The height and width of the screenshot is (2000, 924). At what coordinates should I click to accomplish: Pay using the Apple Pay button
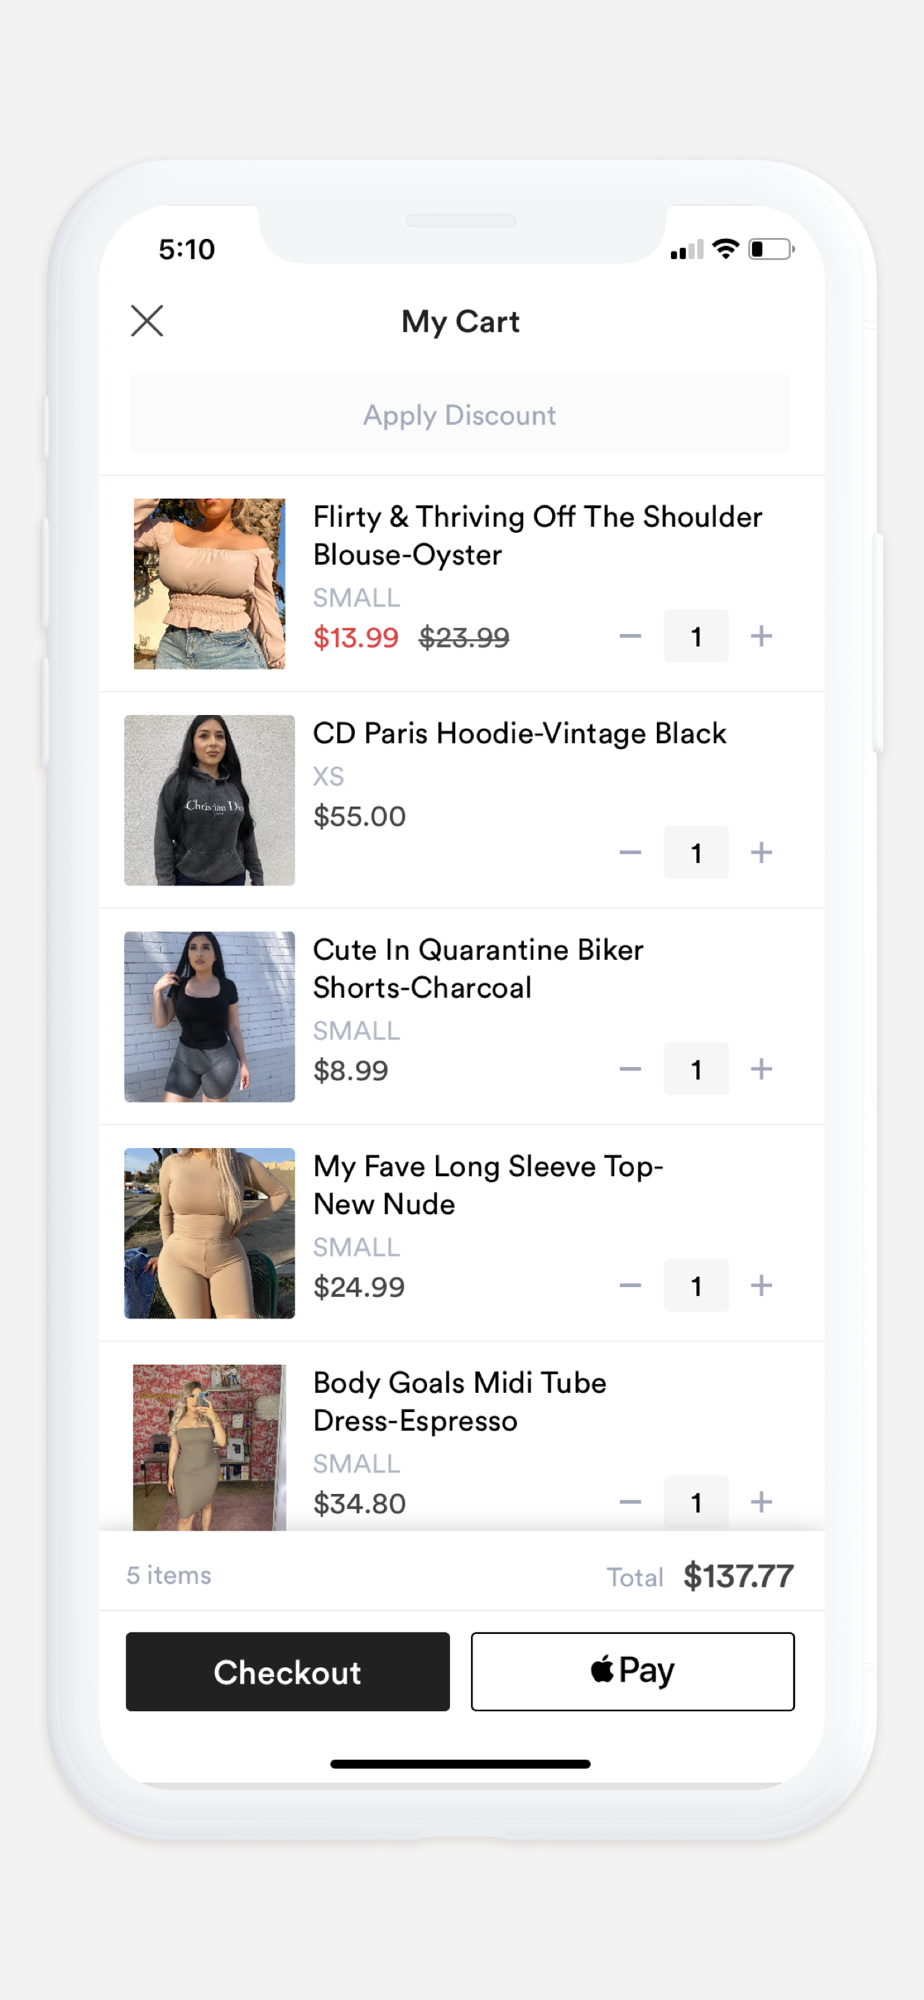point(633,1672)
